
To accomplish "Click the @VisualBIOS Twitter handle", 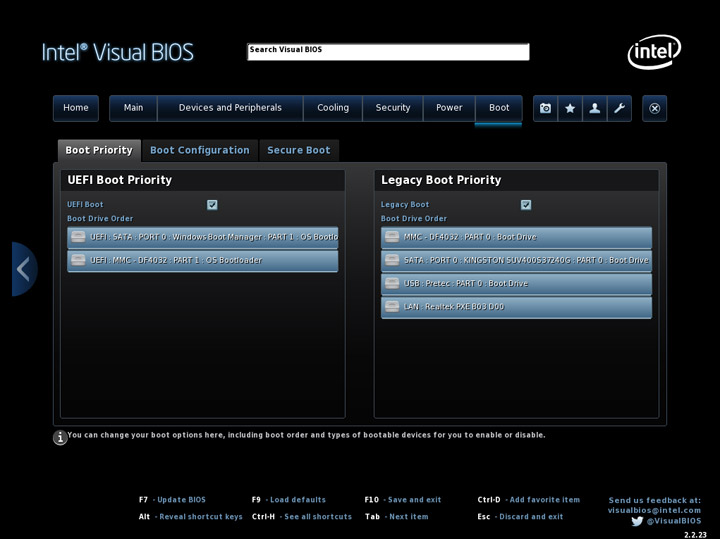I will click(674, 521).
